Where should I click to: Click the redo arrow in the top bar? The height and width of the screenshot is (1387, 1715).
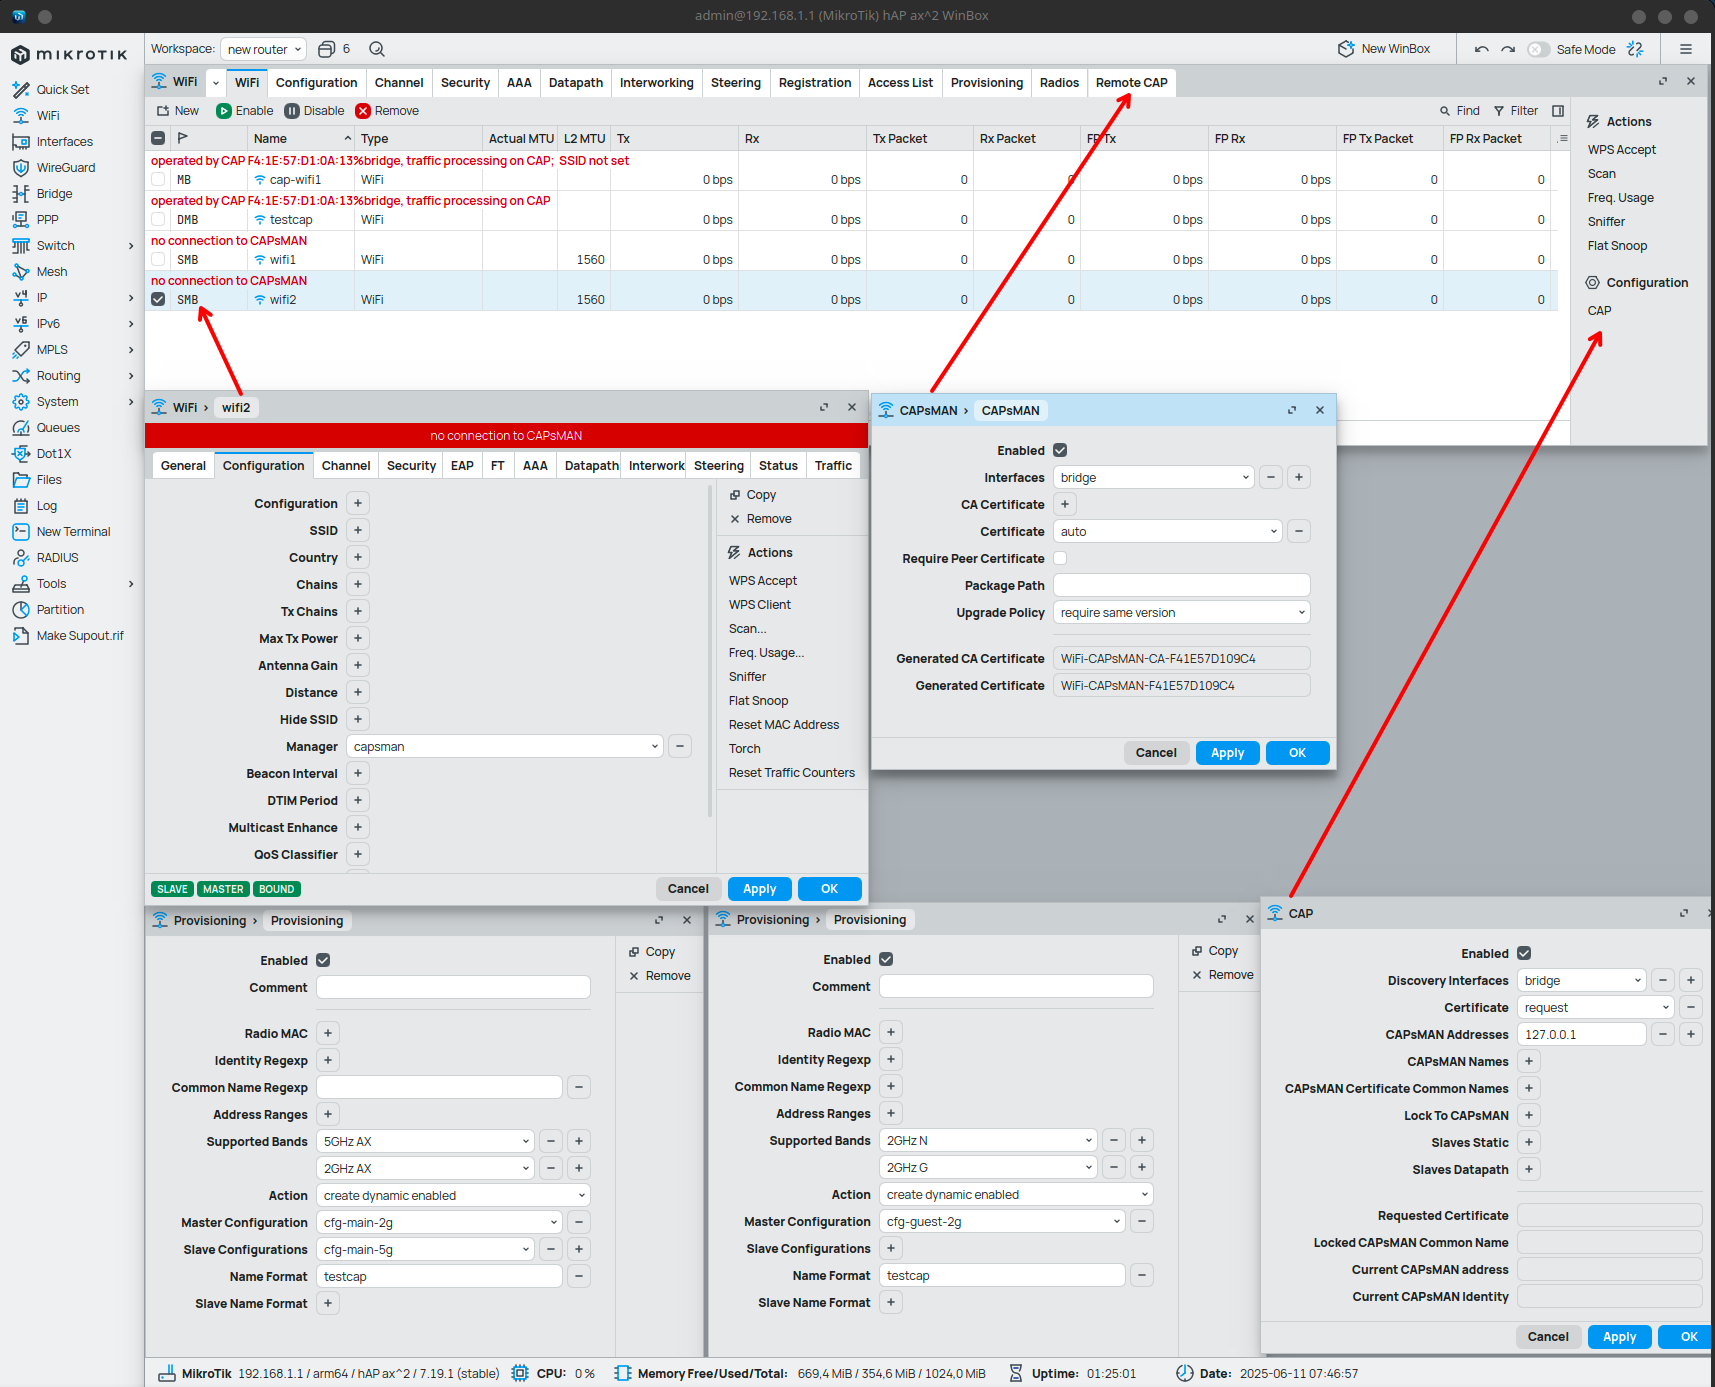1508,49
